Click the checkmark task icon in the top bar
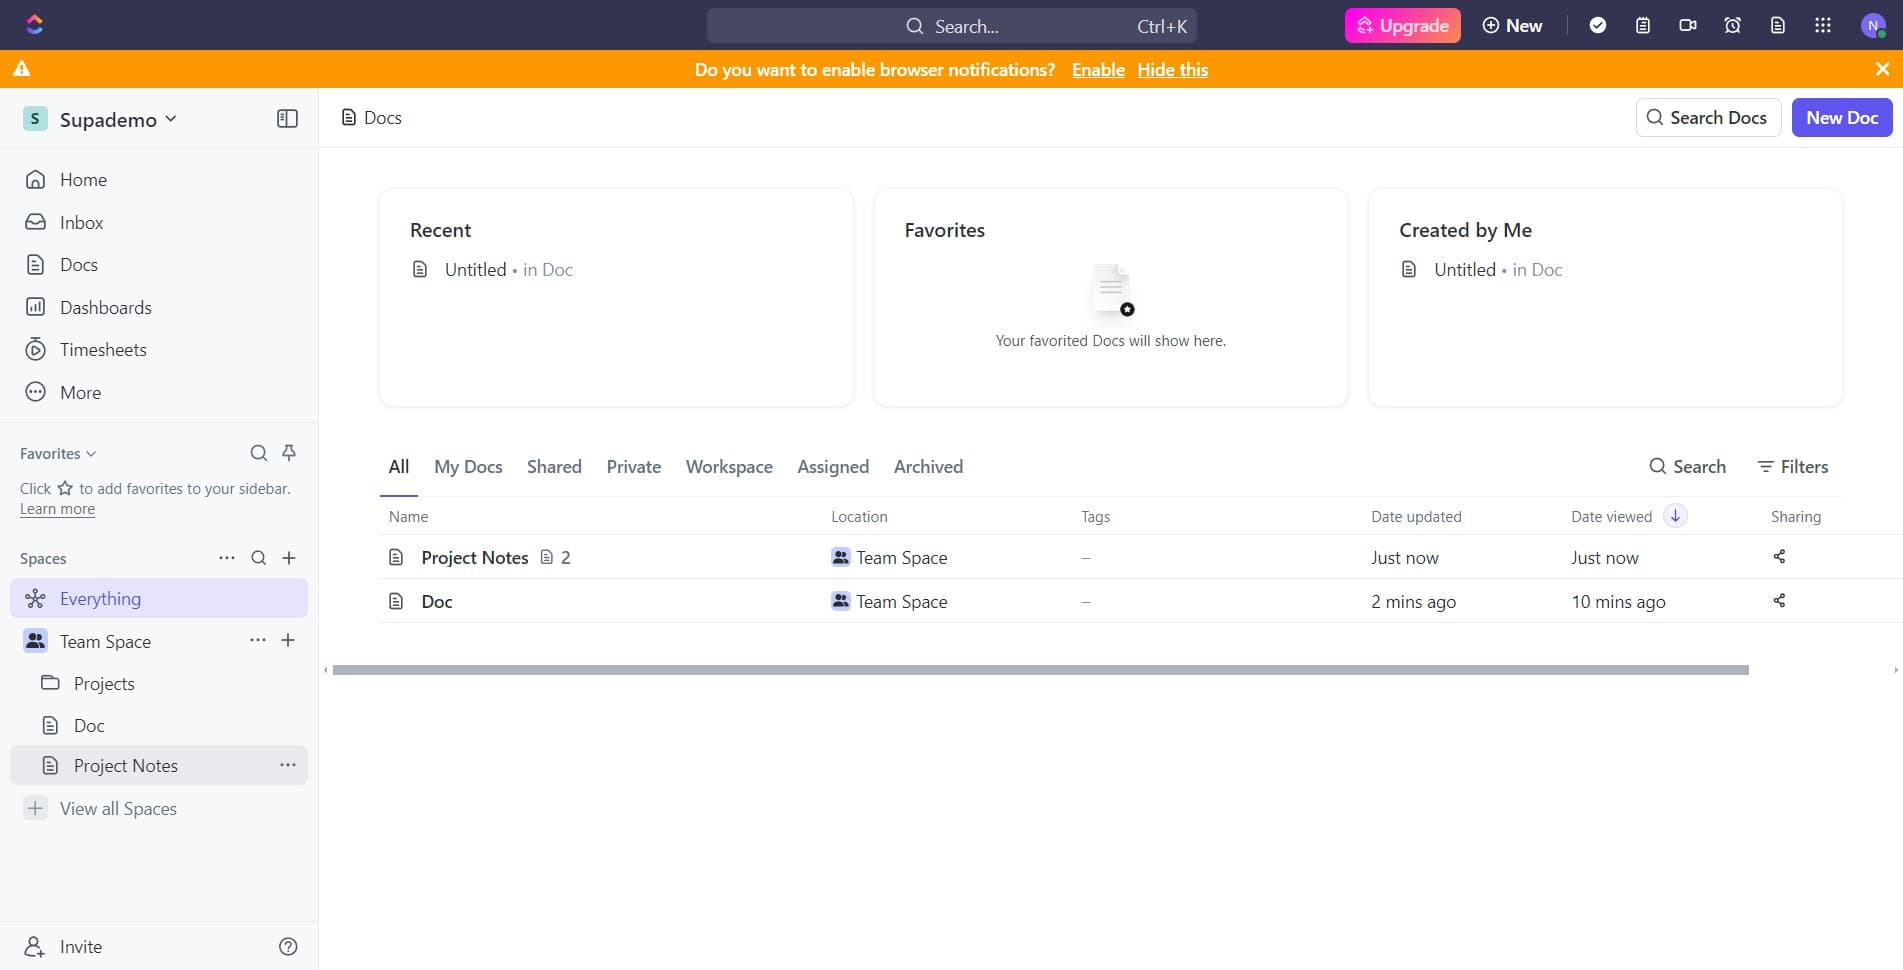Viewport: 1903px width, 970px height. [x=1597, y=25]
